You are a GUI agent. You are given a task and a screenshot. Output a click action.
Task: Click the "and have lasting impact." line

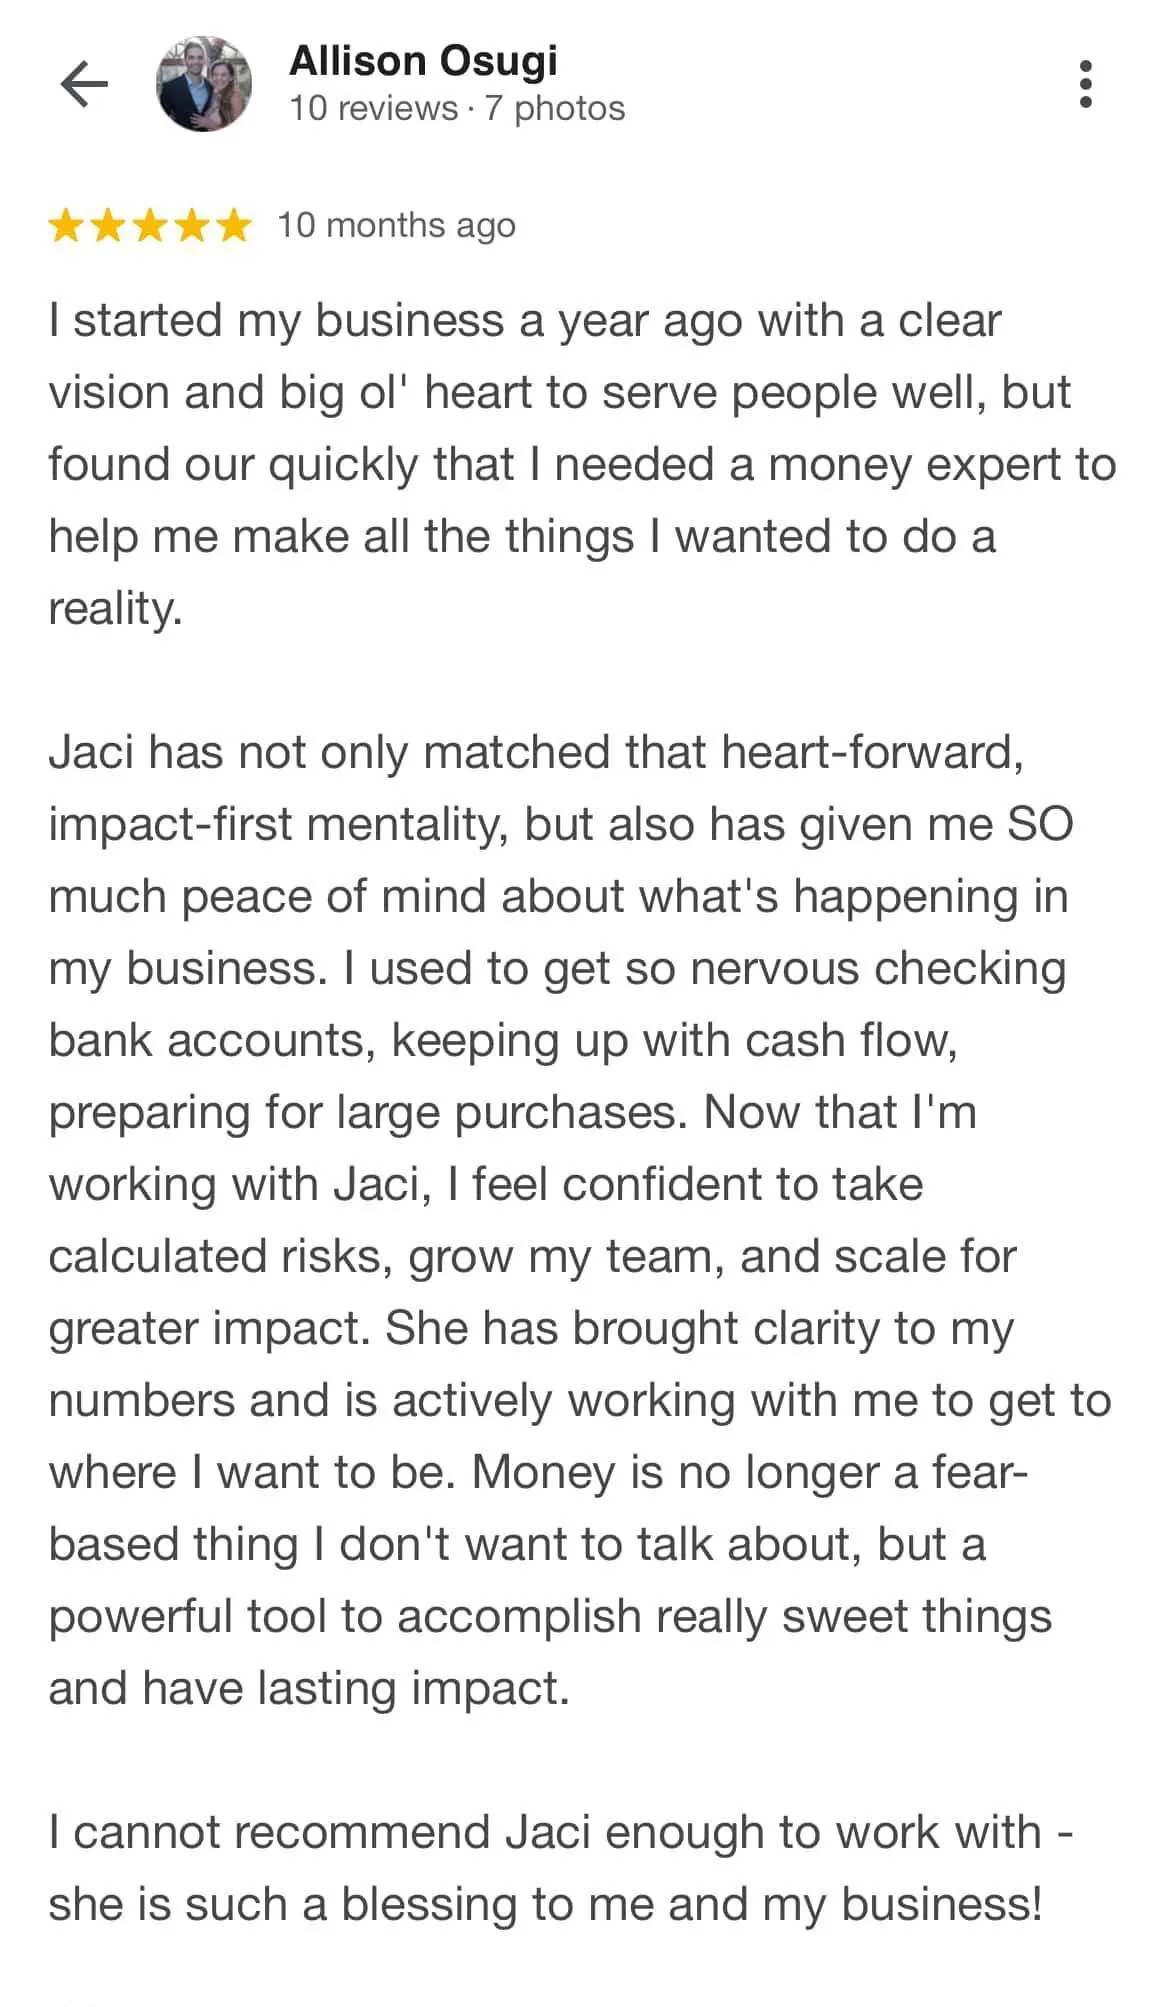pyautogui.click(x=309, y=1689)
